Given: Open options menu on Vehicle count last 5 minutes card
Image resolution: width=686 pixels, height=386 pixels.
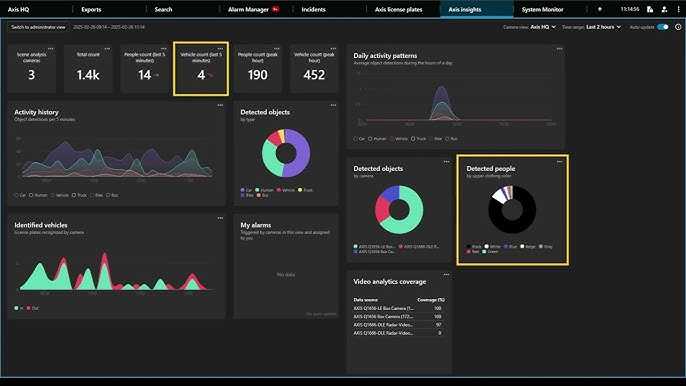Looking at the screenshot, I should tap(220, 49).
